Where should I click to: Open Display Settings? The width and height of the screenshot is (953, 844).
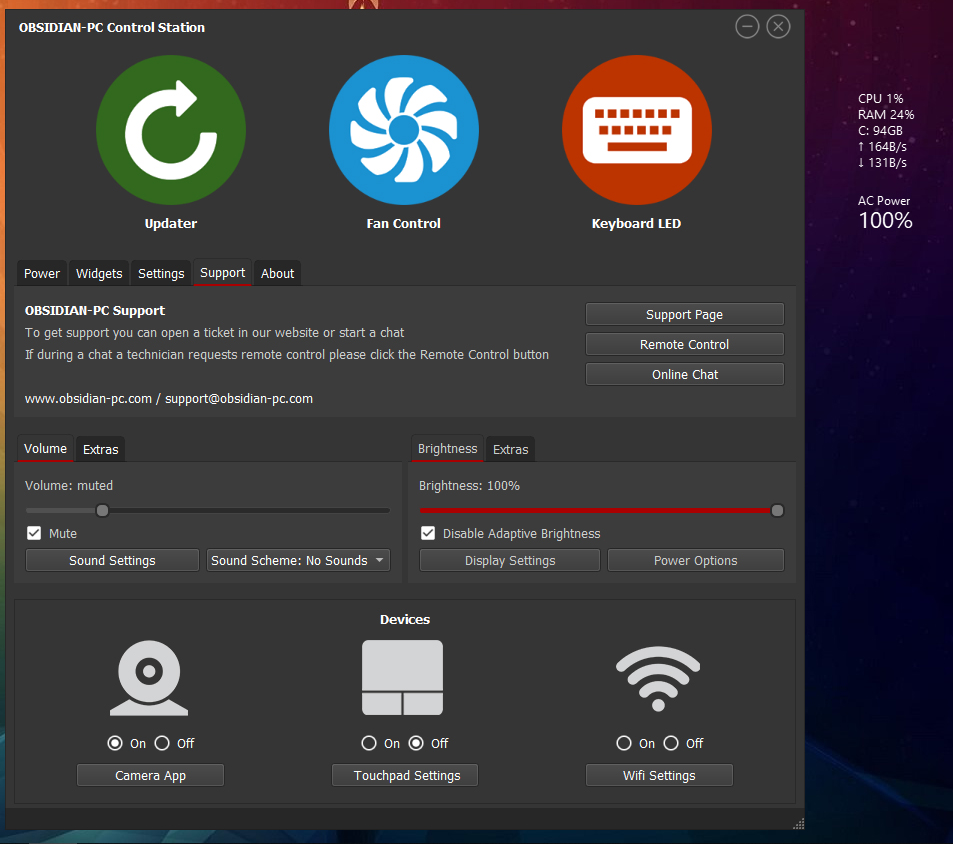point(509,560)
